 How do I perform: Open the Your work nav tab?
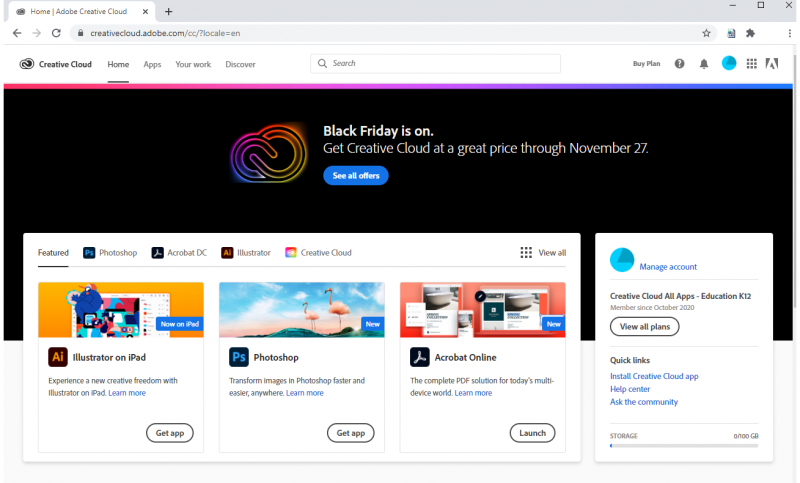[x=193, y=64]
